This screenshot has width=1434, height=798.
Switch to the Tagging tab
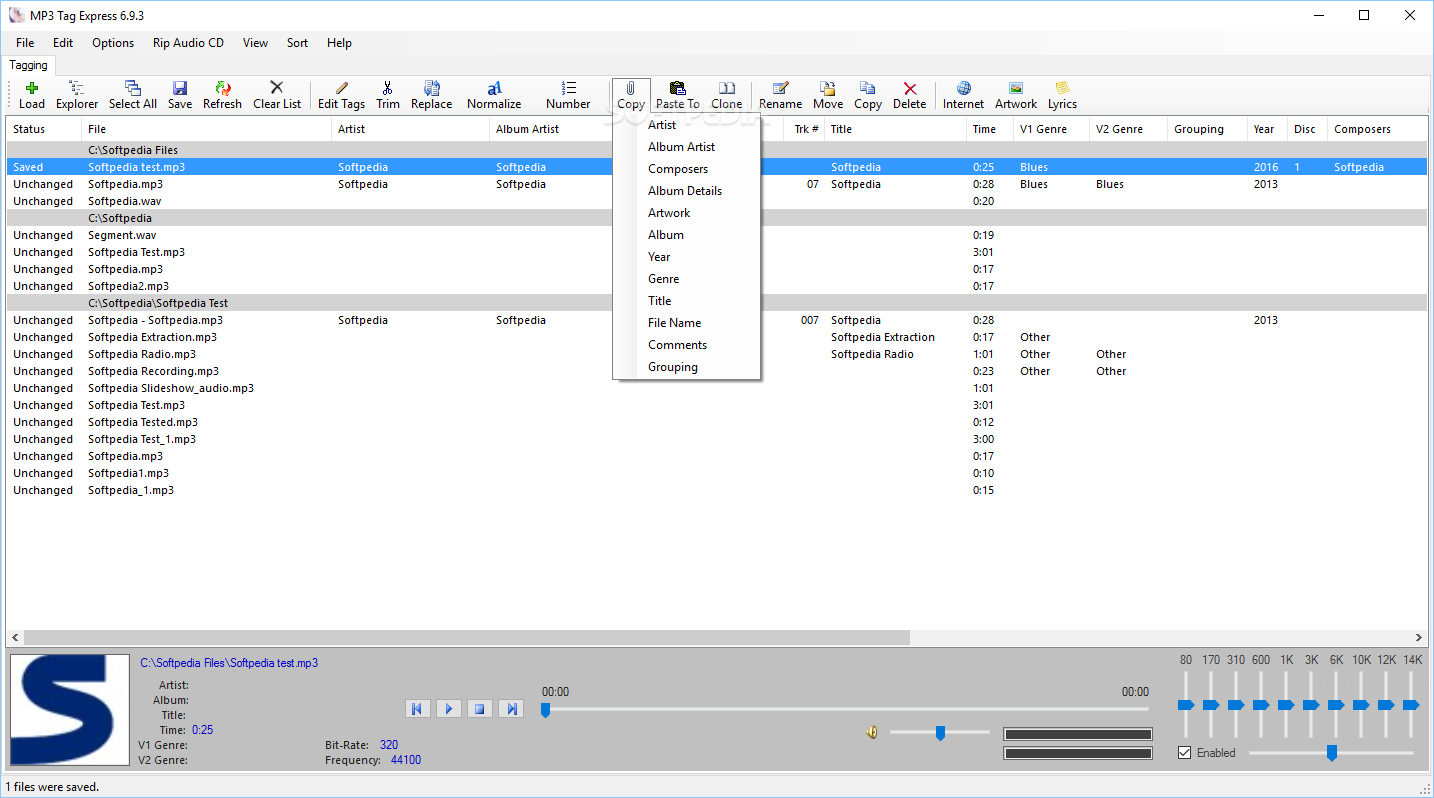pos(28,65)
